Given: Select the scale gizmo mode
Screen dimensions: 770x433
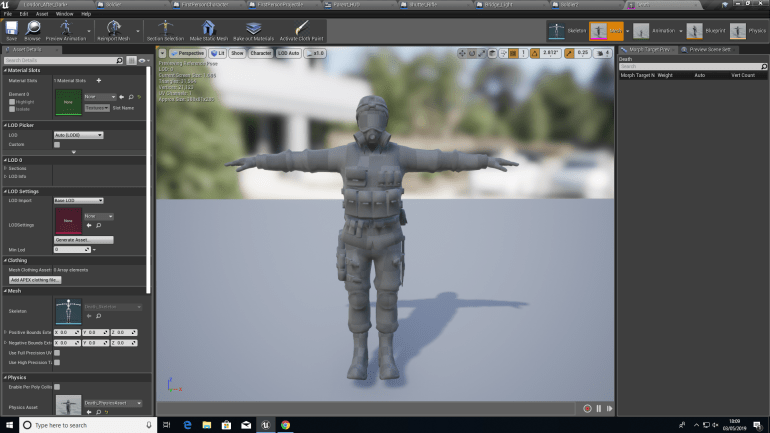Looking at the screenshot, I should point(481,53).
